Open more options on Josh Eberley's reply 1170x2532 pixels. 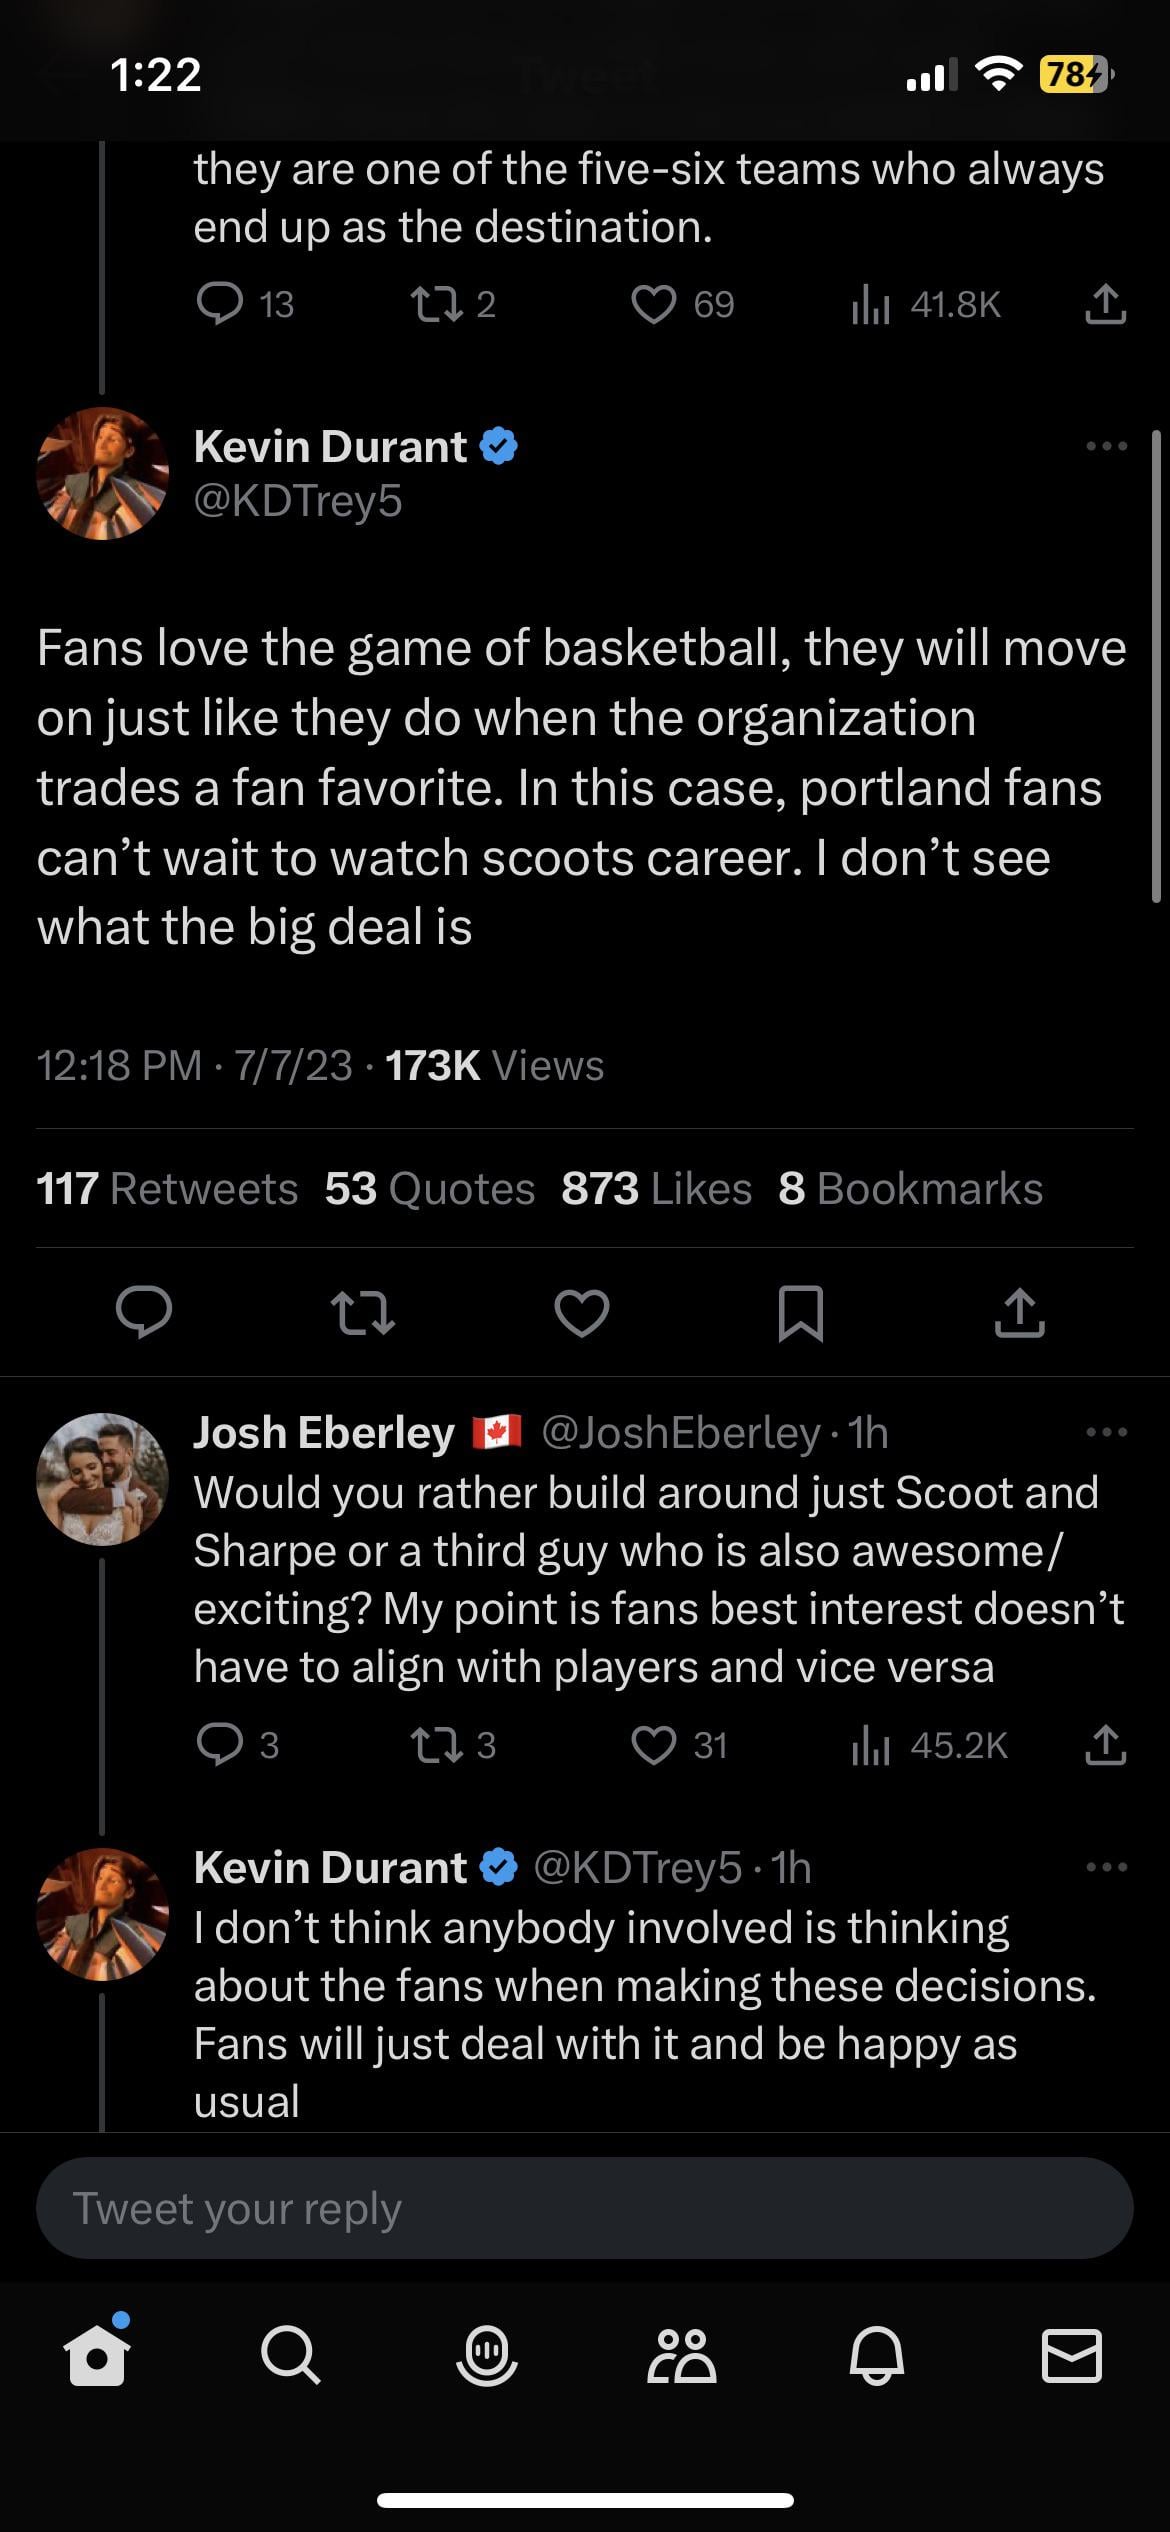(x=1106, y=1432)
